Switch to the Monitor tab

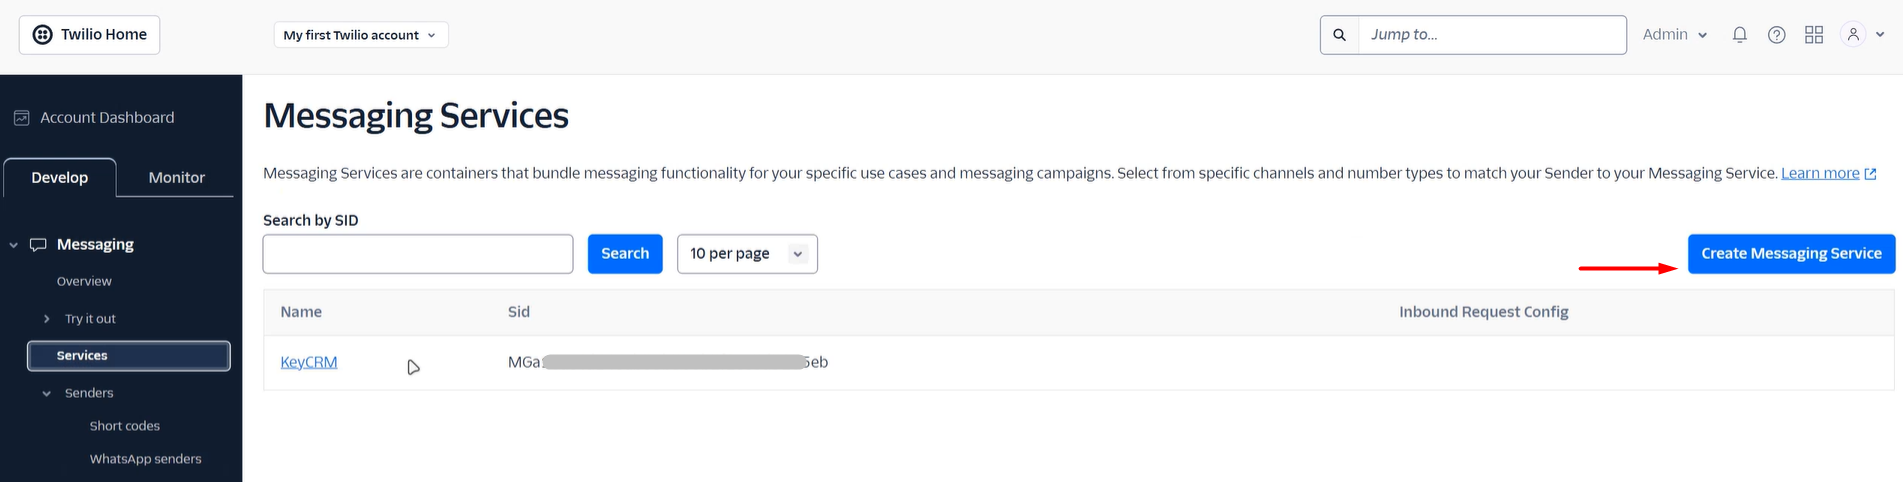pos(176,178)
